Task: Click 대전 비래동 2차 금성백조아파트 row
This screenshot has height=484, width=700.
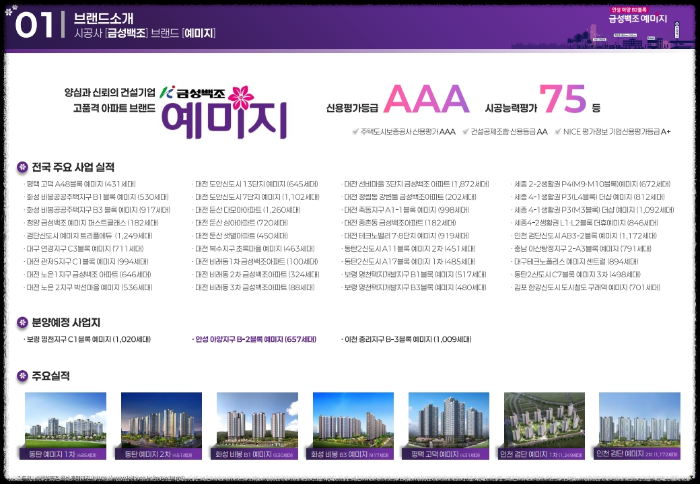Action: (x=256, y=275)
